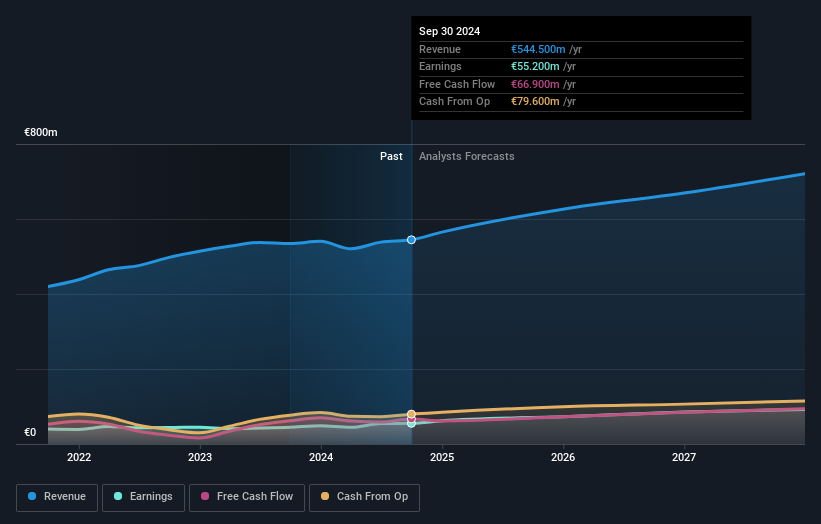Click the blue Revenue data point marker
821x524 pixels.
(411, 240)
